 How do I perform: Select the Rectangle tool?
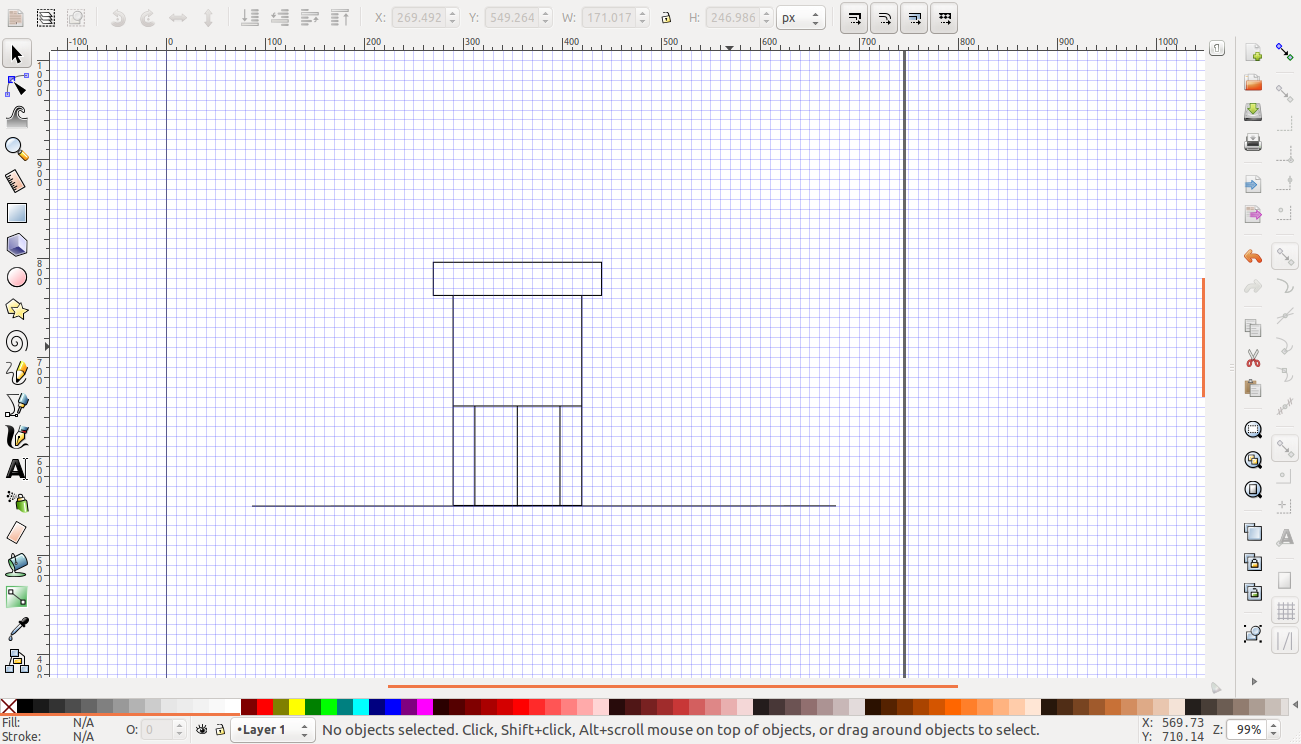[x=16, y=212]
